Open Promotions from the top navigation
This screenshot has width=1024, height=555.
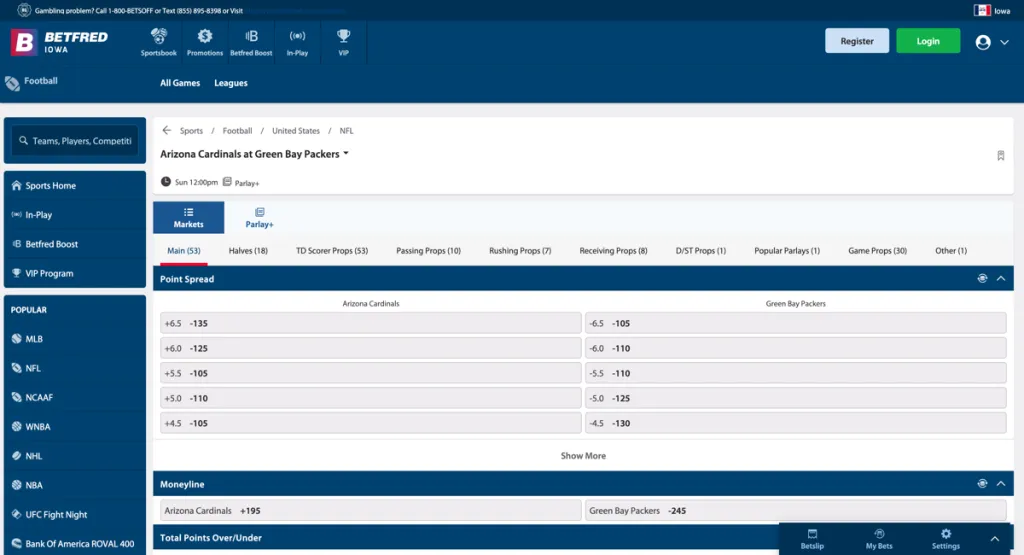coord(204,42)
